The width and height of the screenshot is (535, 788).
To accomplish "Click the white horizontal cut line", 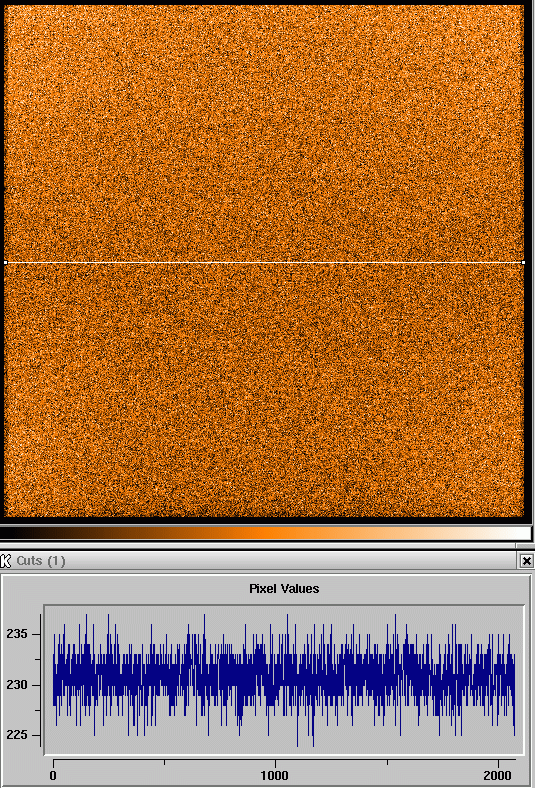I will (264, 262).
